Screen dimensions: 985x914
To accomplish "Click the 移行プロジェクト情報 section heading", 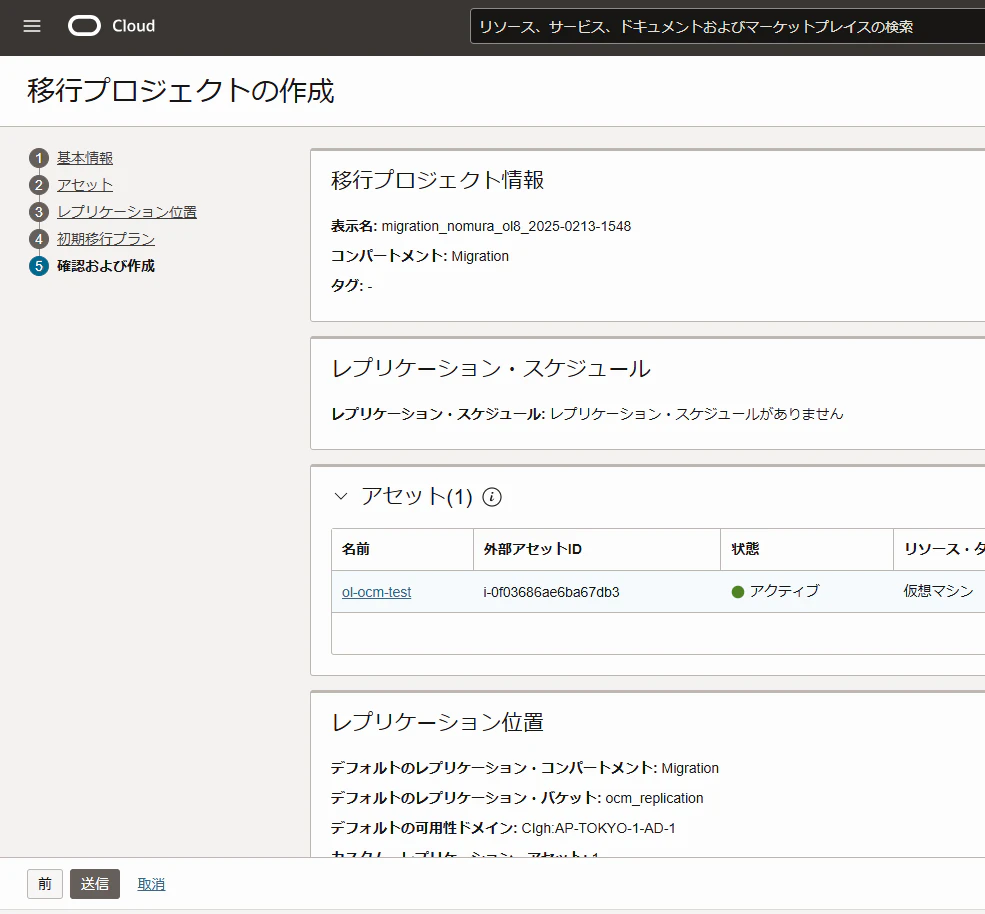I will point(437,180).
